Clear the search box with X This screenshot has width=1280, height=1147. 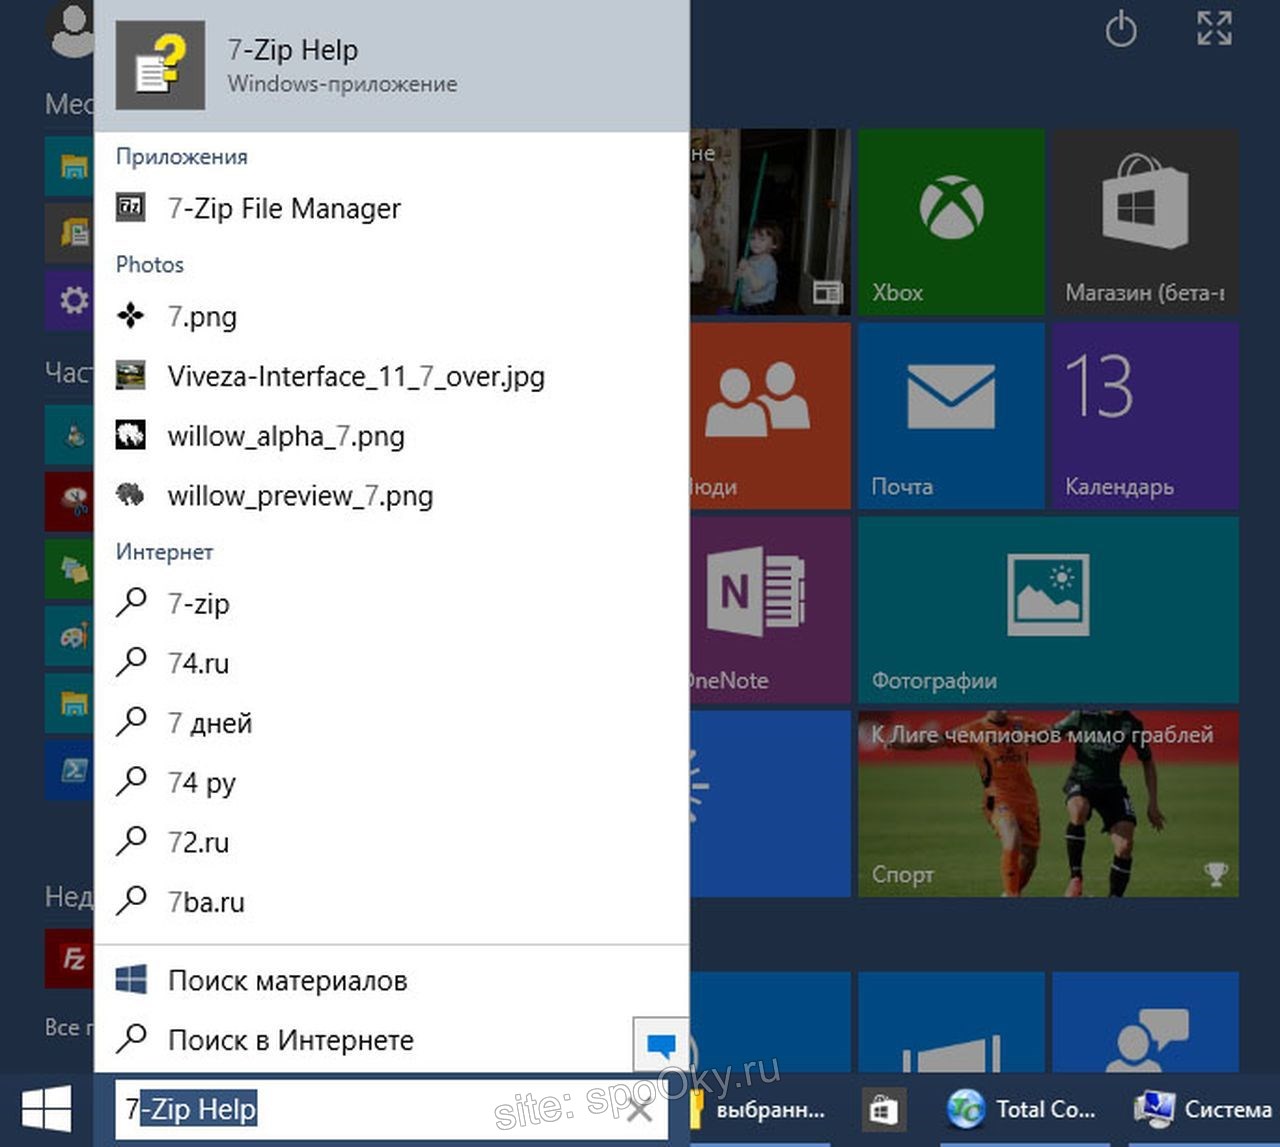[639, 1109]
